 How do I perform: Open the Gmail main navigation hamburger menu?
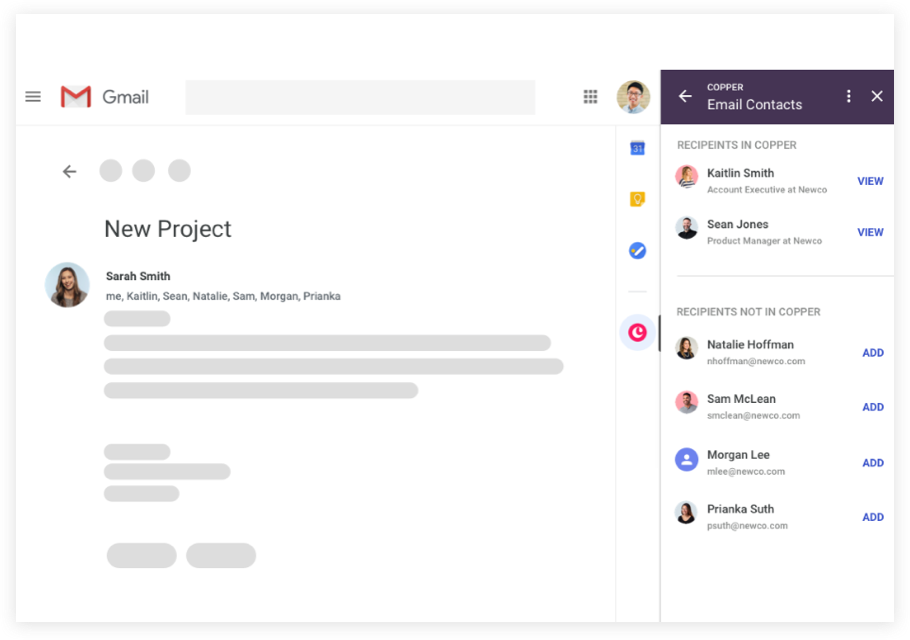point(33,96)
